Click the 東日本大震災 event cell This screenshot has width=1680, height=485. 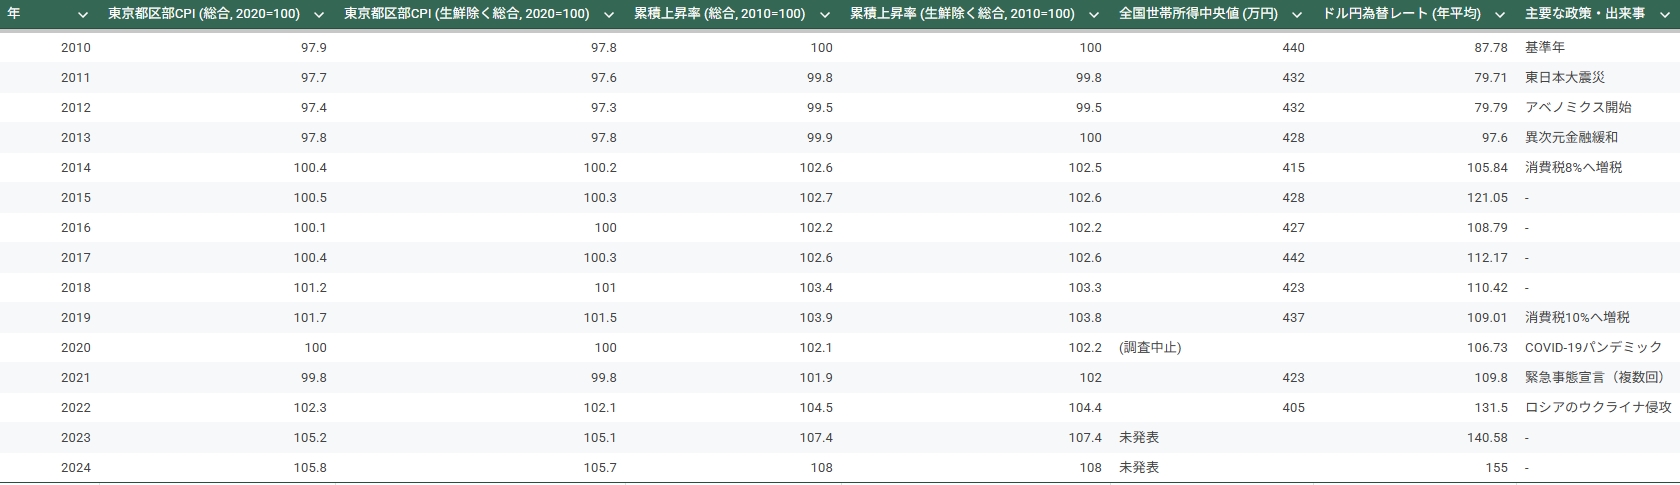click(x=1564, y=78)
